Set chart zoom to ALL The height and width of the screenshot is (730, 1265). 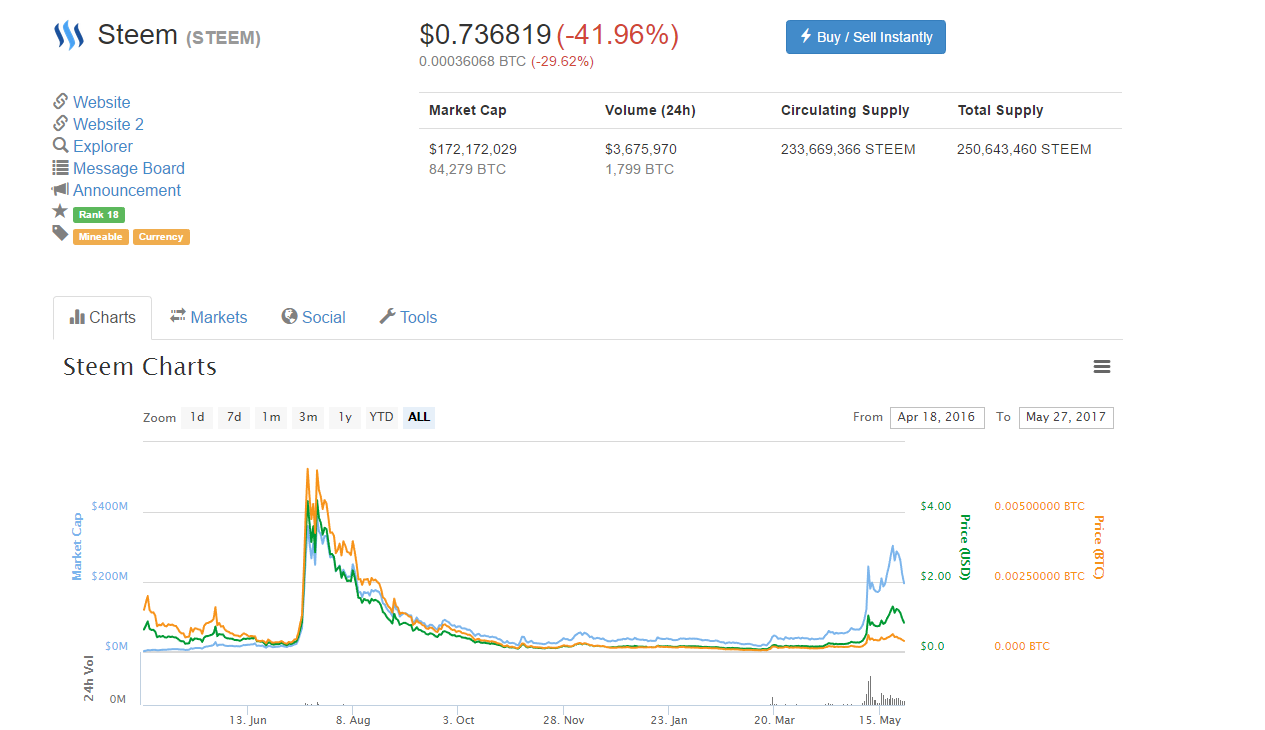tap(419, 417)
